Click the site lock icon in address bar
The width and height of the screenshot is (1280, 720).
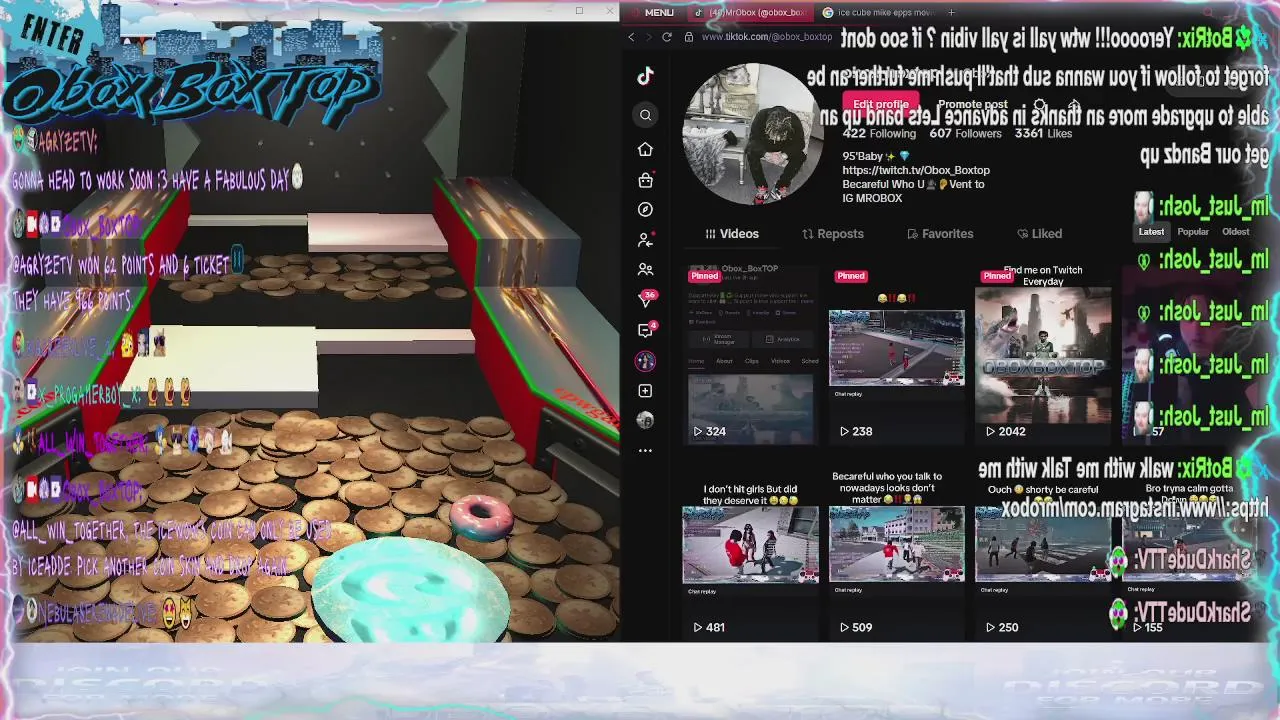pos(688,37)
